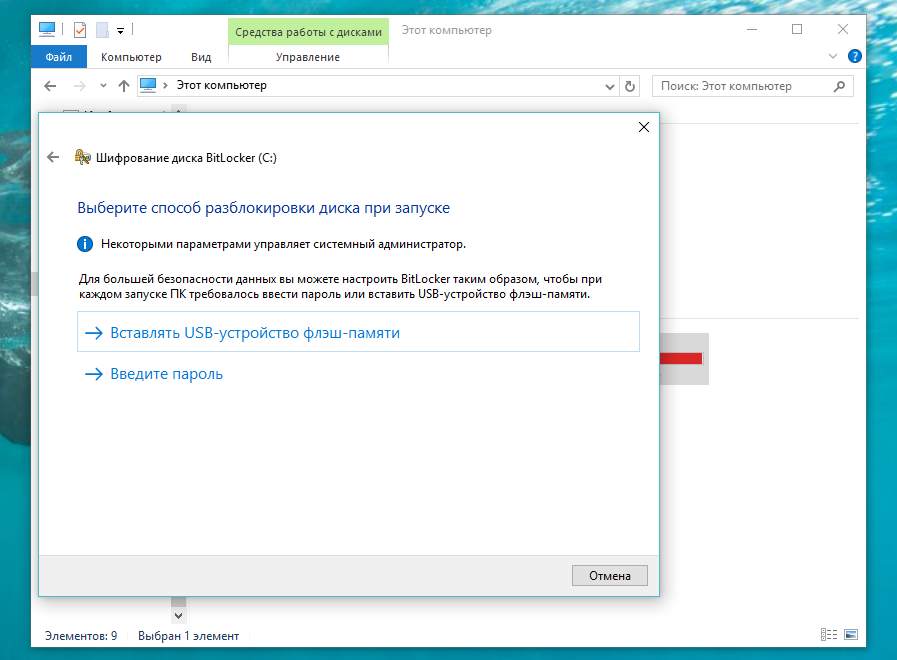The width and height of the screenshot is (897, 660).
Task: Open the Файл menu
Action: click(58, 57)
